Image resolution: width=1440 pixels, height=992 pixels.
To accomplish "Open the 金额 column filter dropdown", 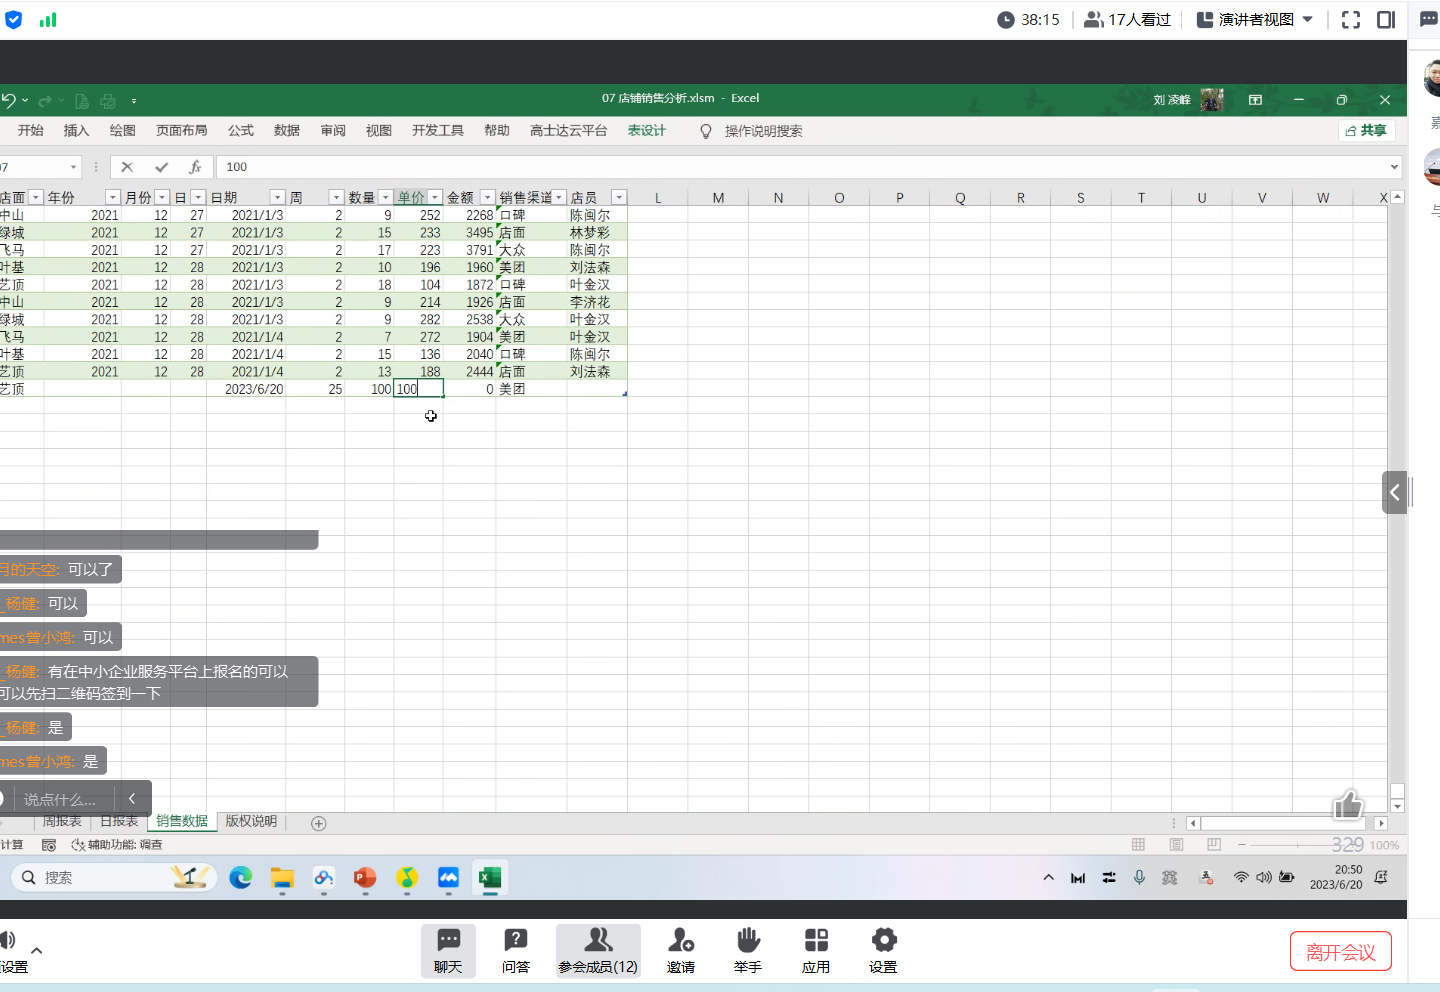I will (x=488, y=198).
